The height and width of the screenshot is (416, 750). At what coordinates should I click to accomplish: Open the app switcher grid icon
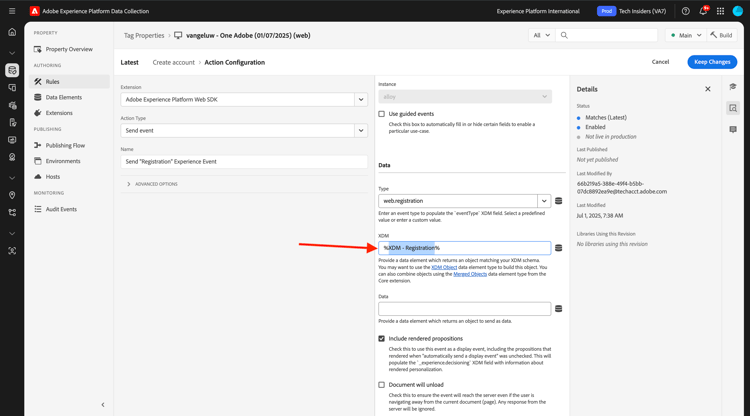[720, 11]
